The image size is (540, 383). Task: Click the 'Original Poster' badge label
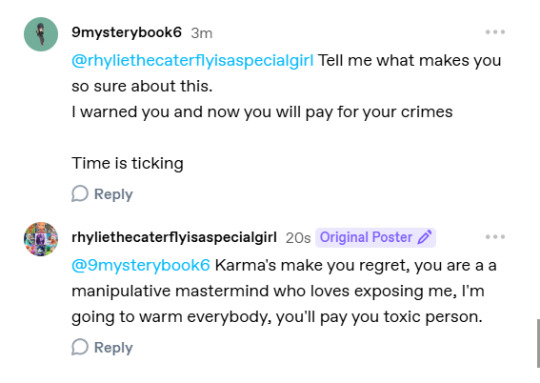tap(366, 237)
